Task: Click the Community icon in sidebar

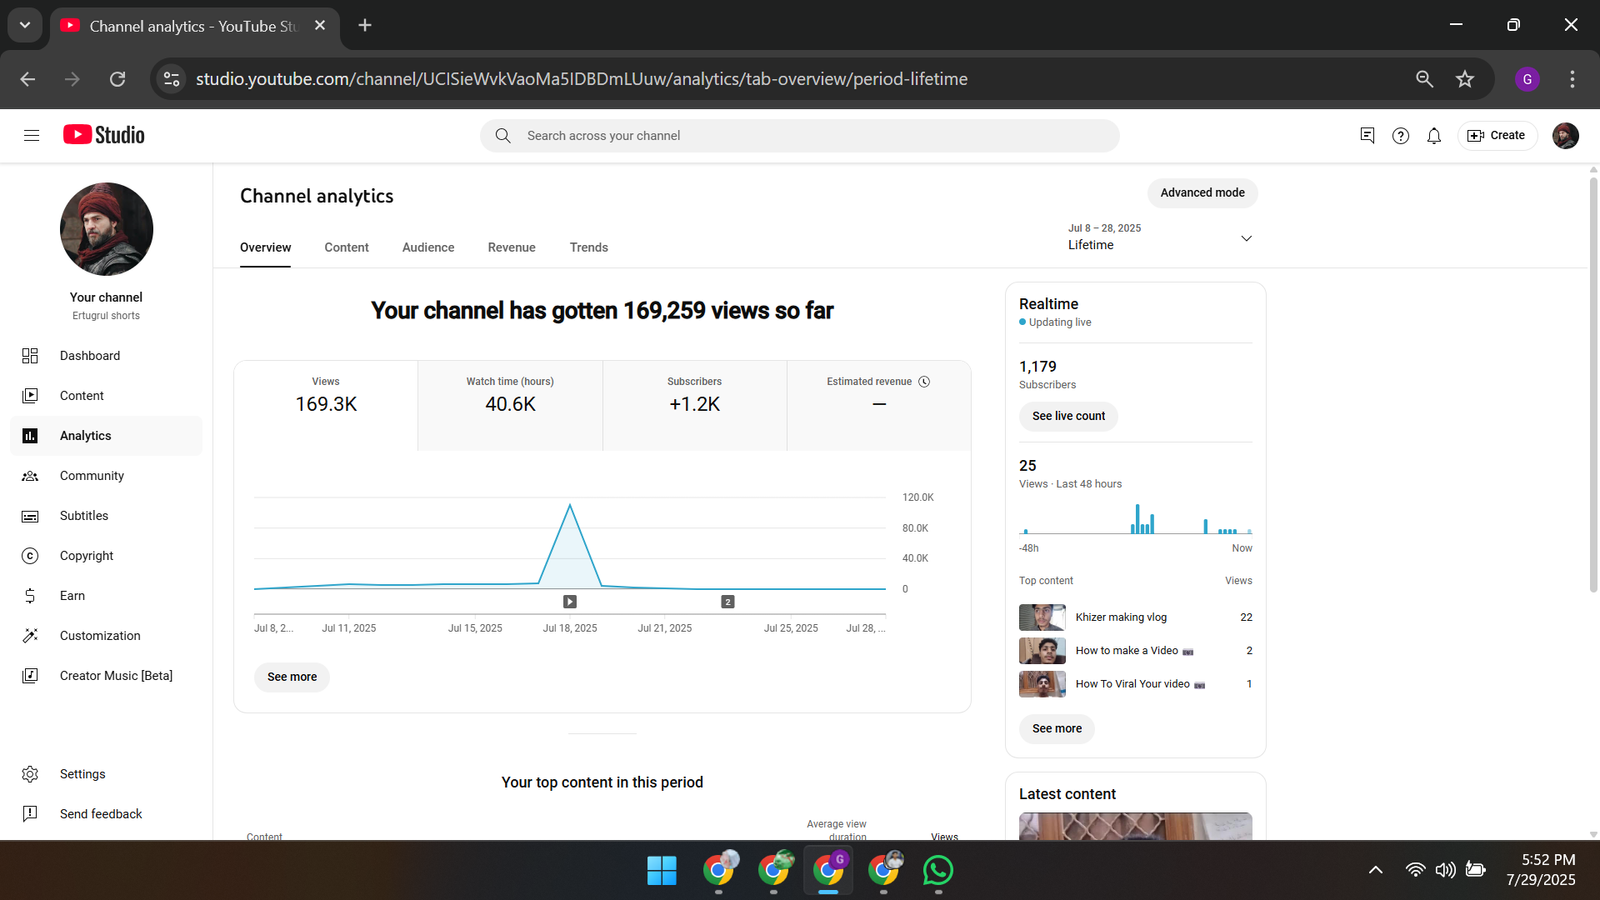Action: click(x=30, y=476)
